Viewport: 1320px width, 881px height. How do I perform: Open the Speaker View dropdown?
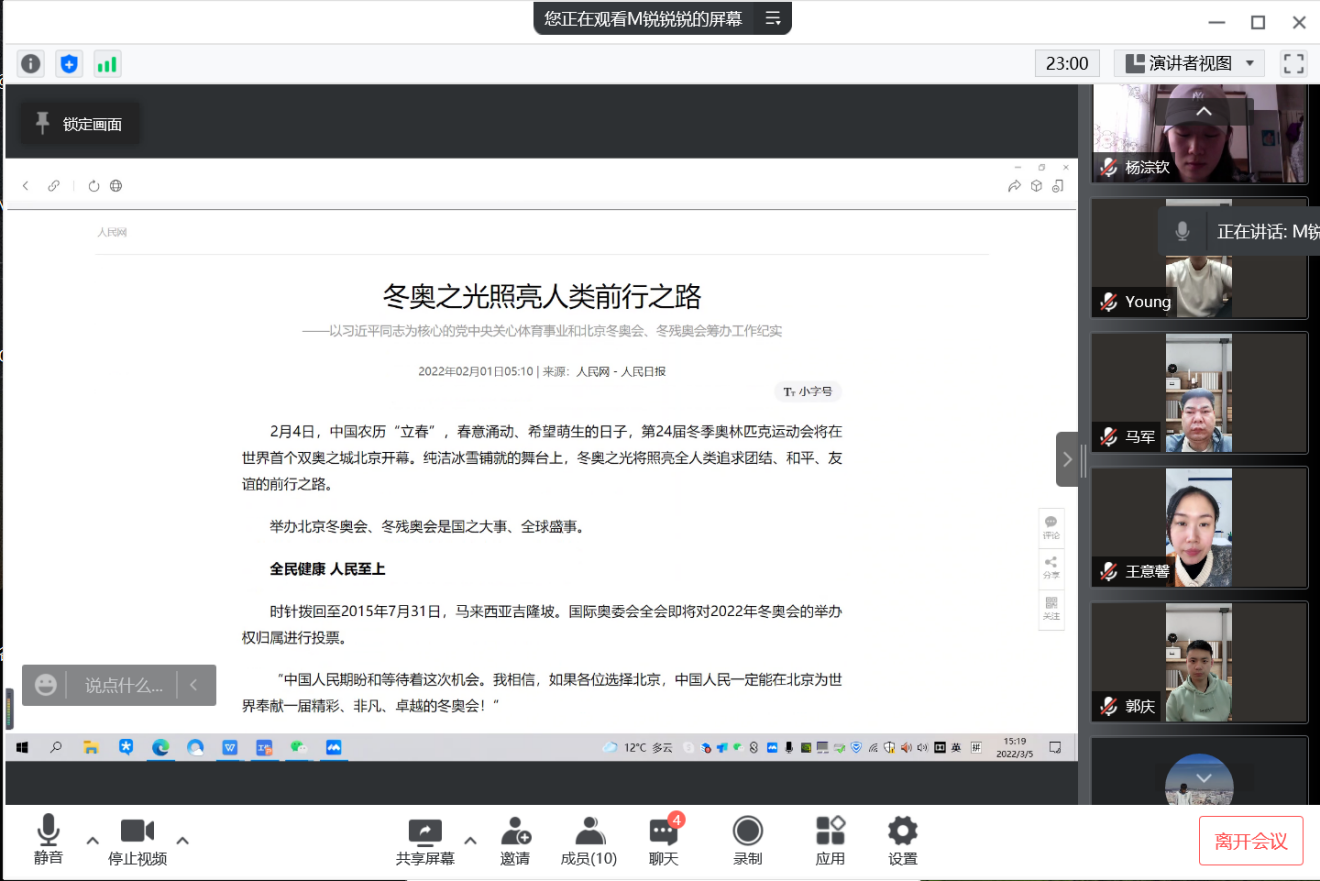[1190, 64]
